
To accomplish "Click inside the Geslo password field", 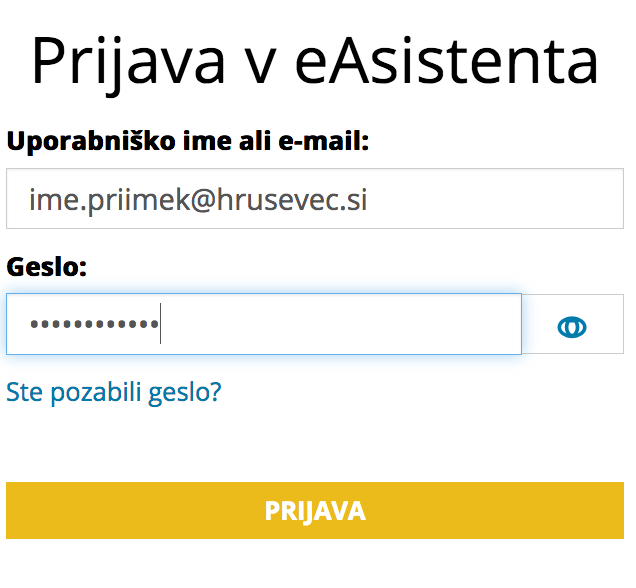I will pyautogui.click(x=264, y=324).
